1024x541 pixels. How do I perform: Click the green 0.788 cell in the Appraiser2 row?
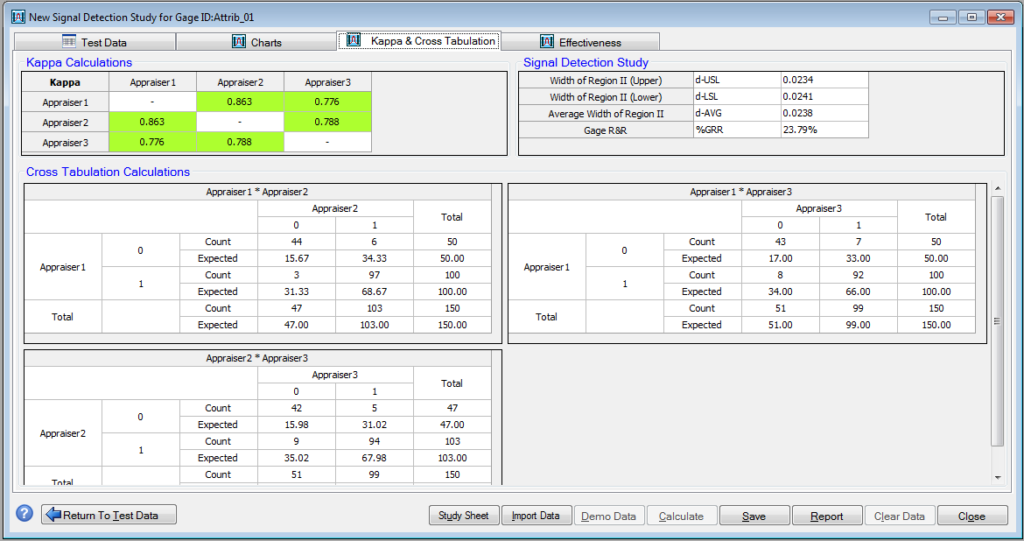(x=327, y=122)
